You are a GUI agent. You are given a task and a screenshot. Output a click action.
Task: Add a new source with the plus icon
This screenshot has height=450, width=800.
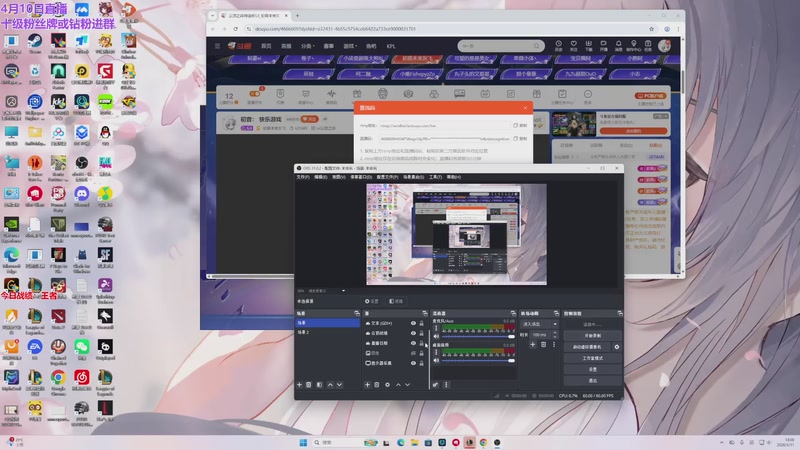point(367,385)
